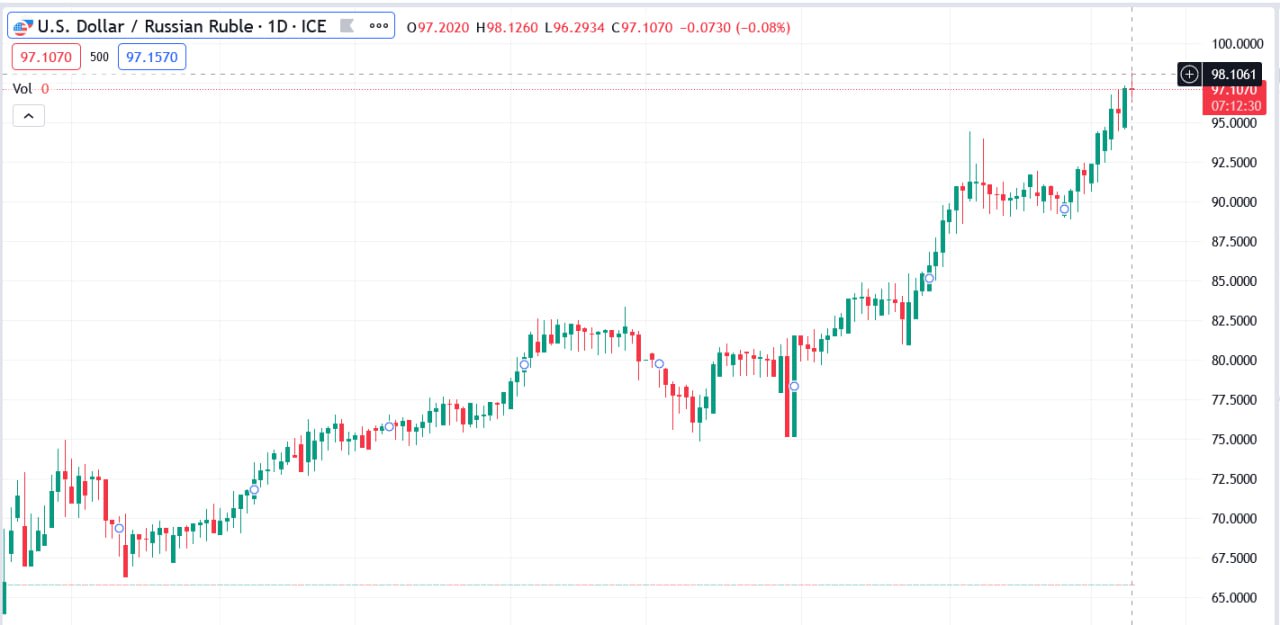The width and height of the screenshot is (1280, 625).
Task: Click the black crosshair price label 98.1061
Action: click(1234, 74)
